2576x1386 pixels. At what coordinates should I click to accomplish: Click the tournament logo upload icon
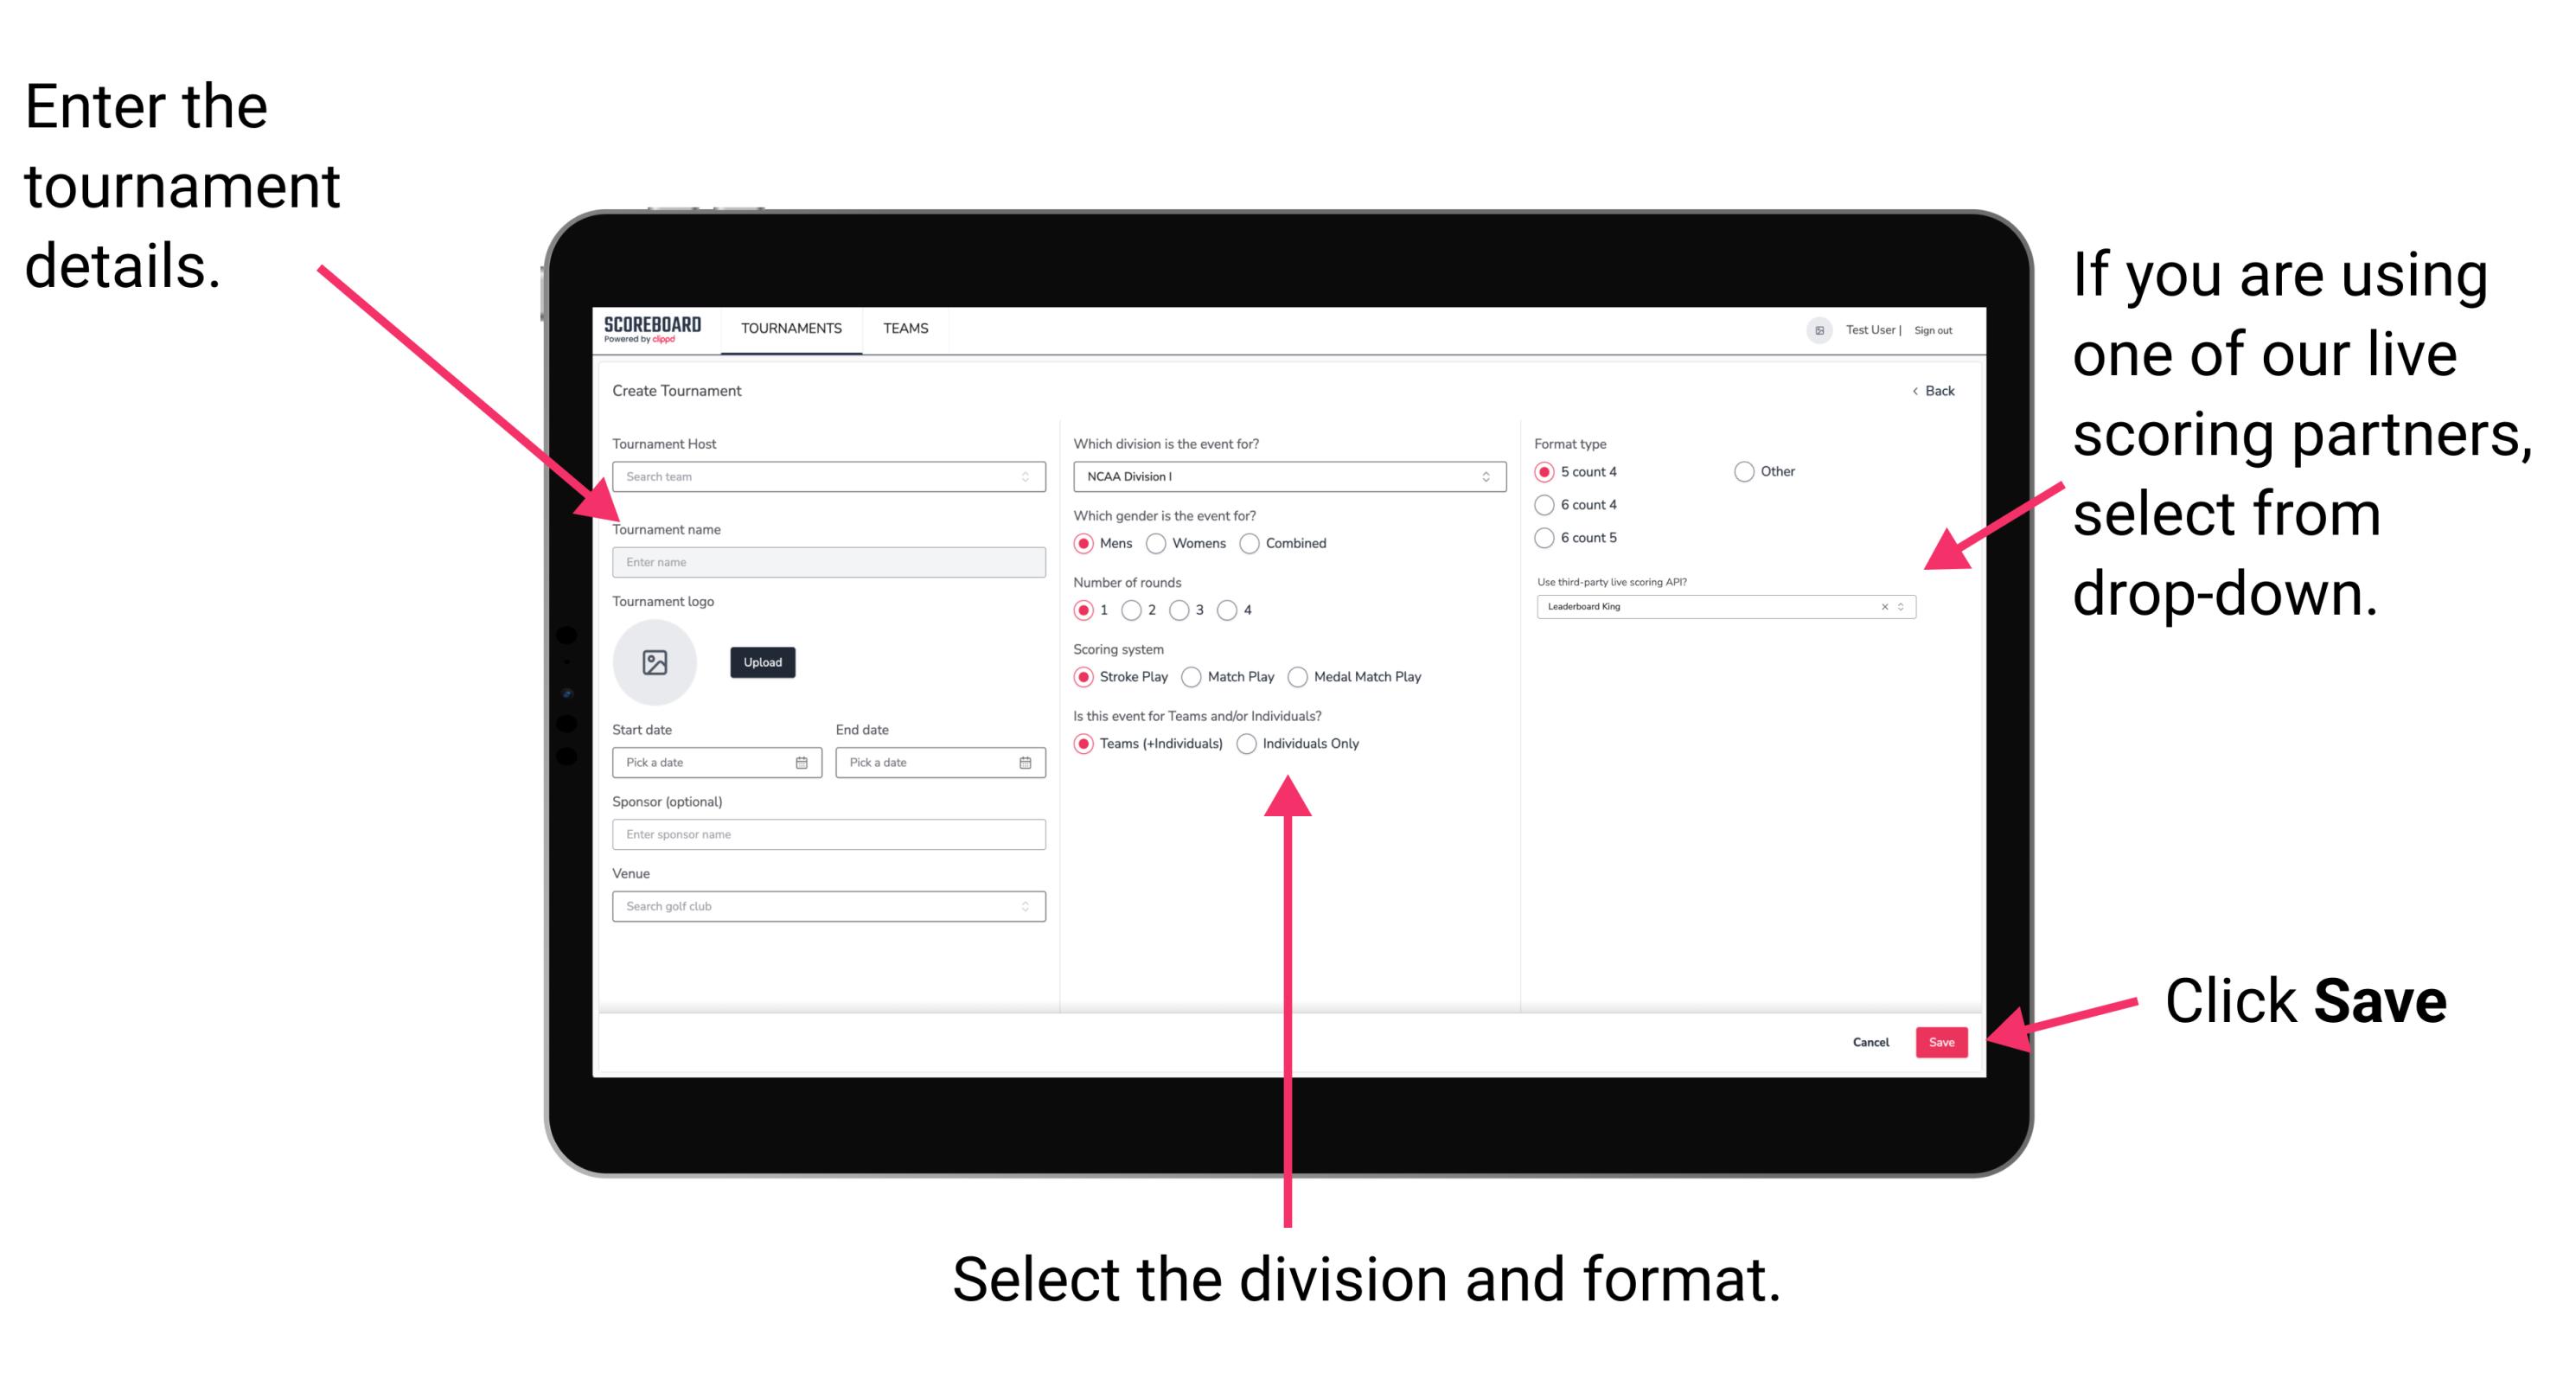coord(654,662)
